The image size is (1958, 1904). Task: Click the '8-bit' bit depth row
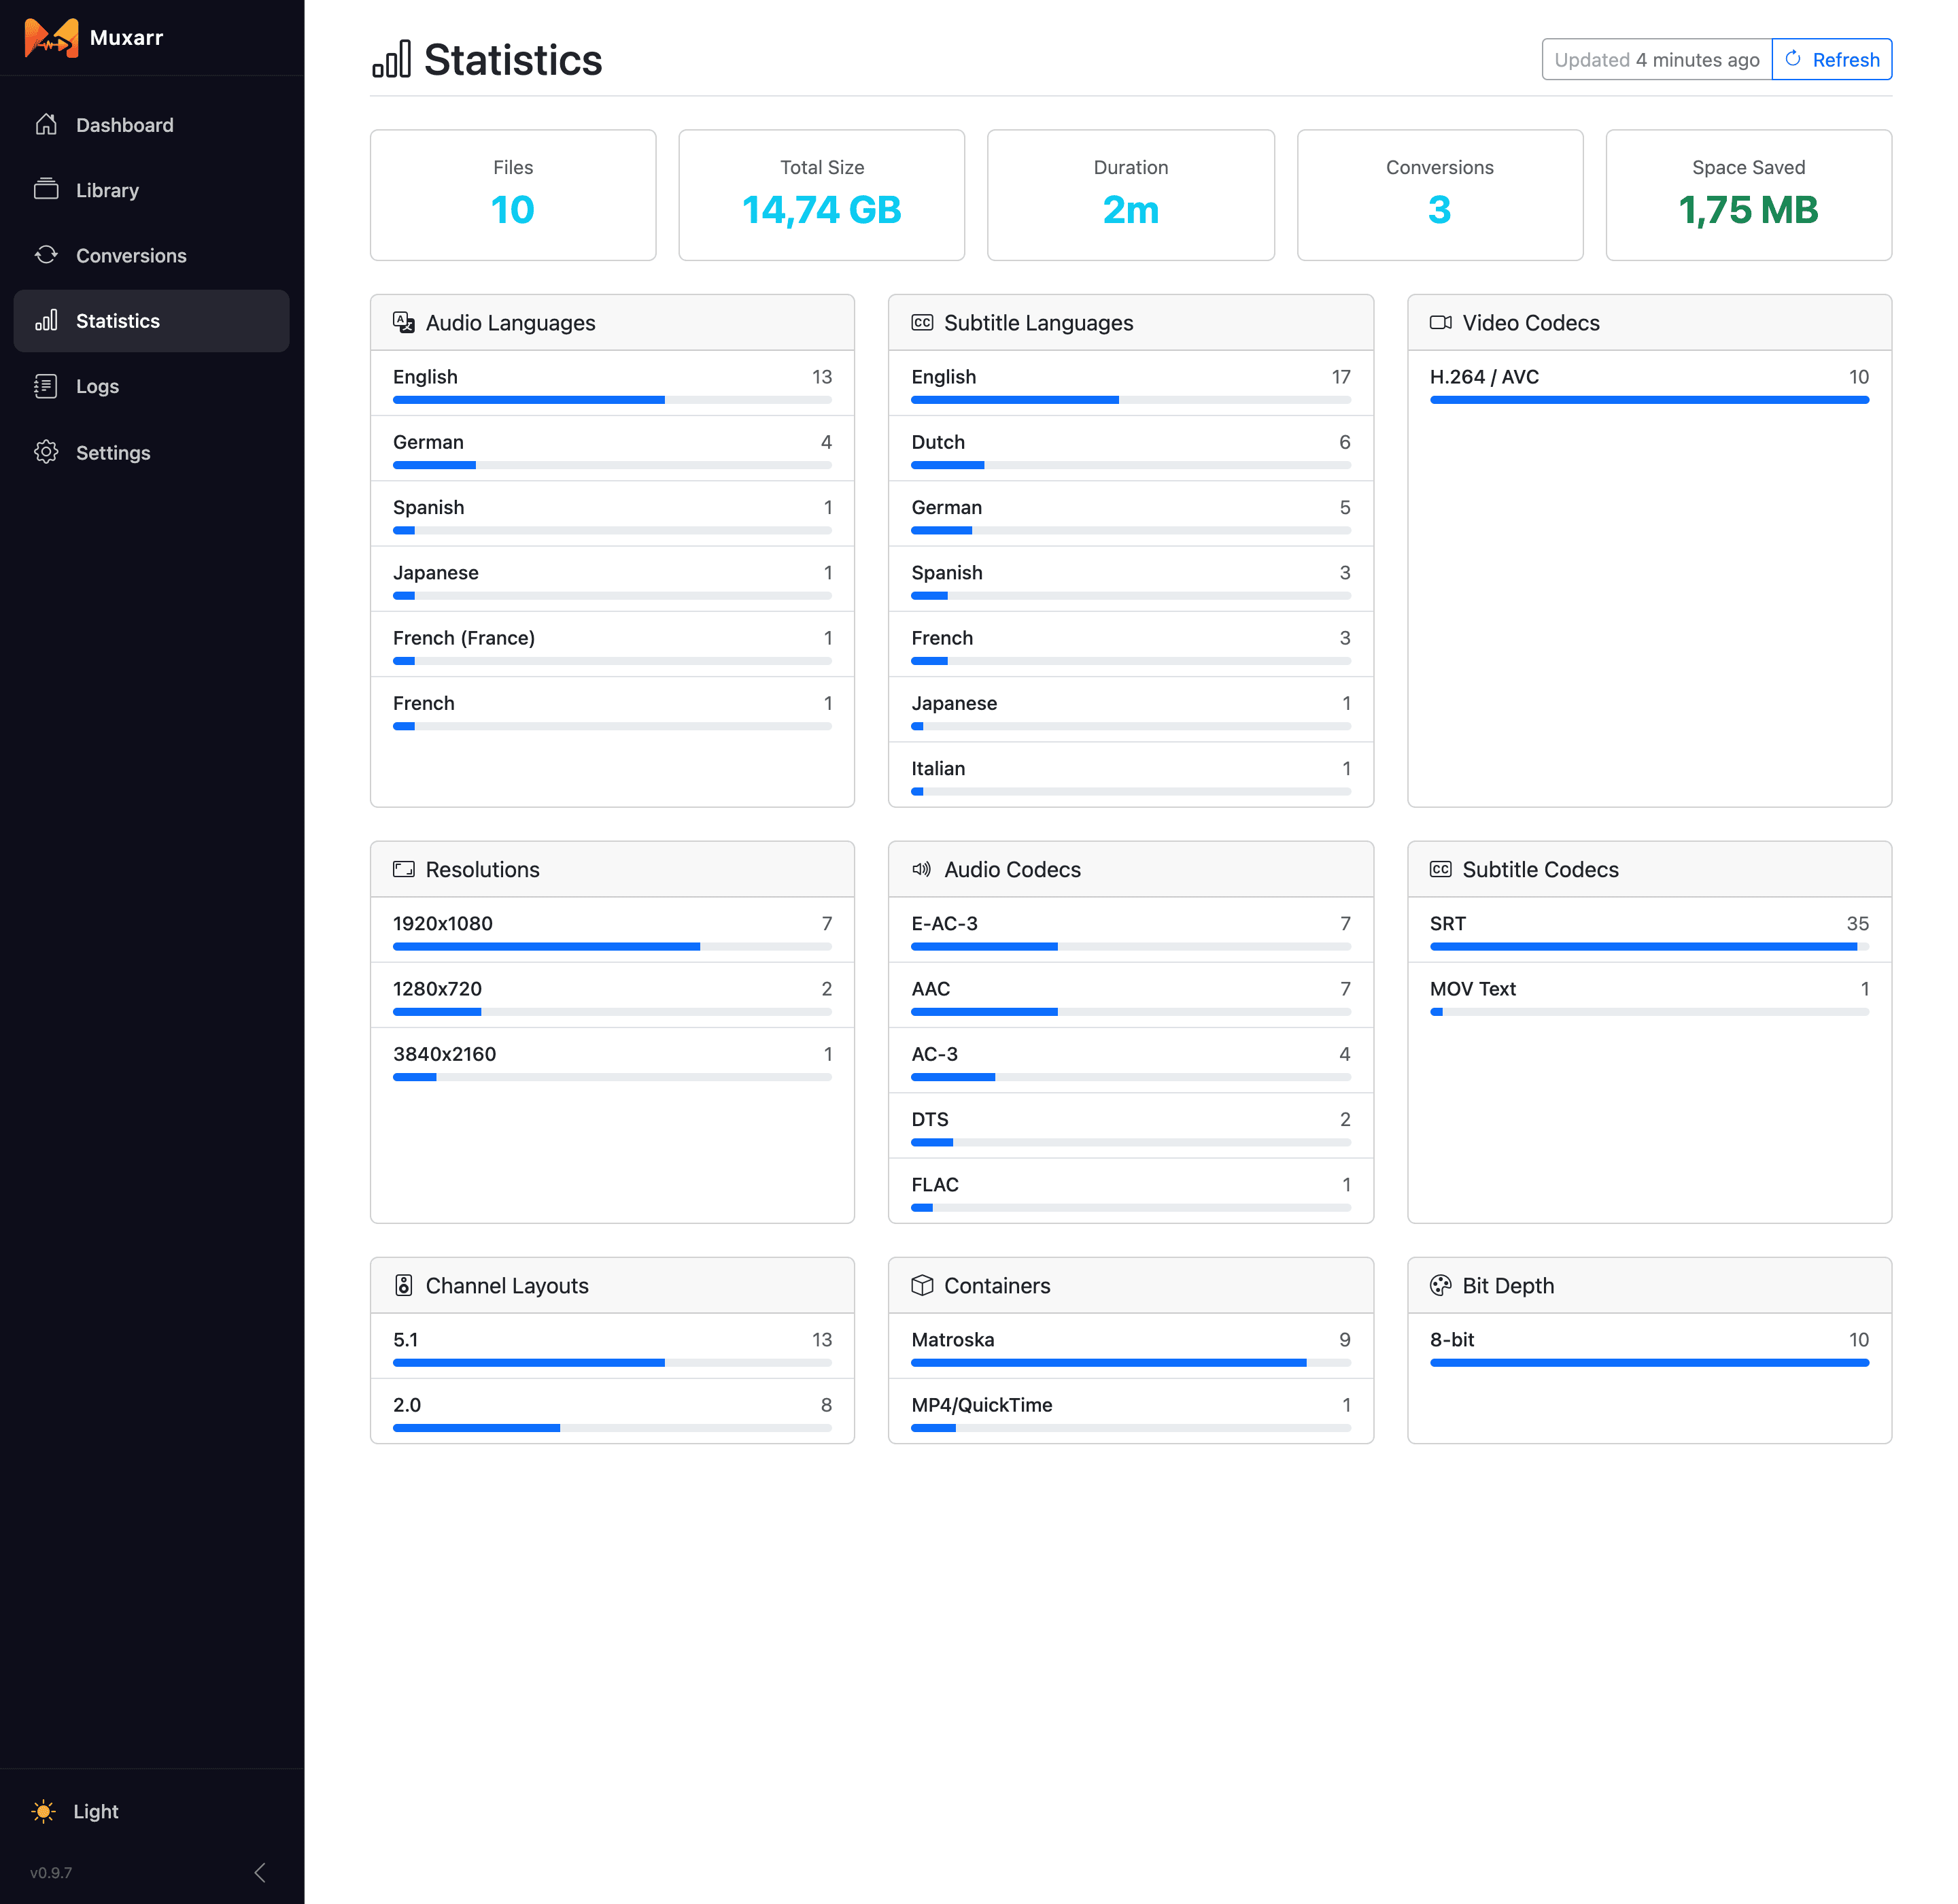click(1649, 1346)
